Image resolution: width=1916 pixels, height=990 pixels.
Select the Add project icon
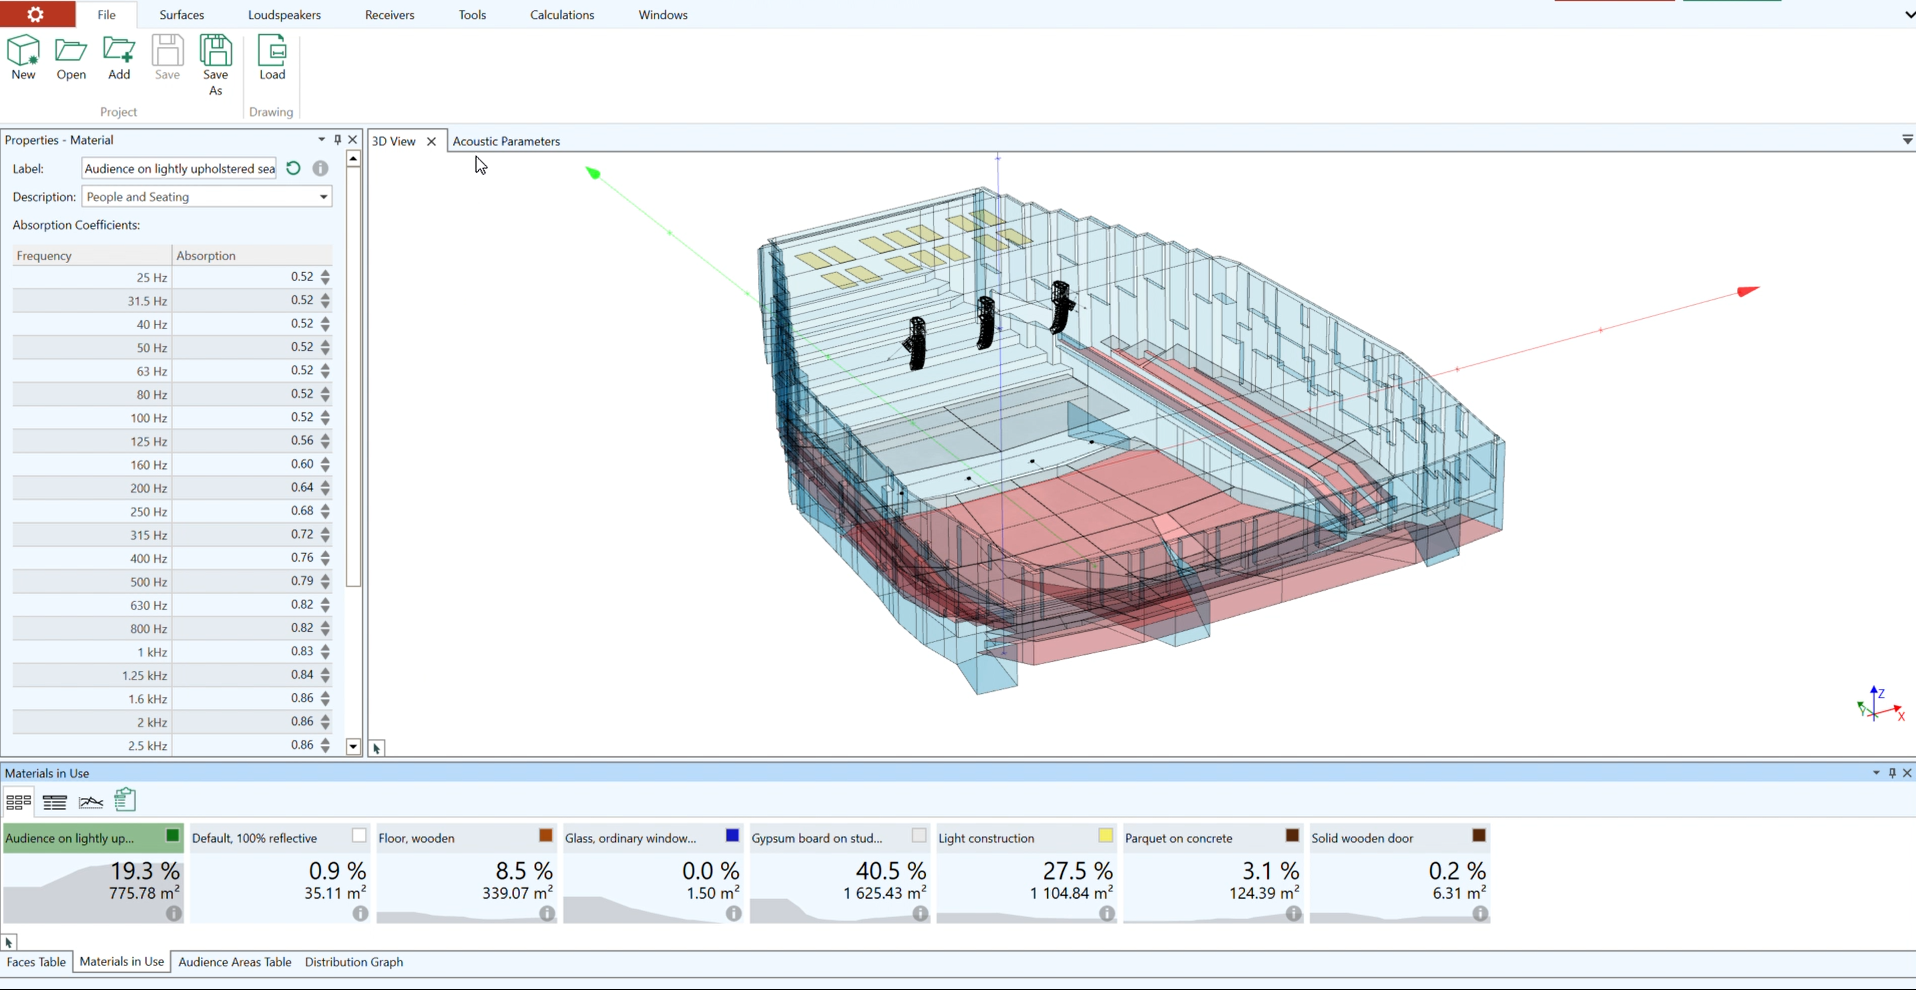click(x=118, y=56)
